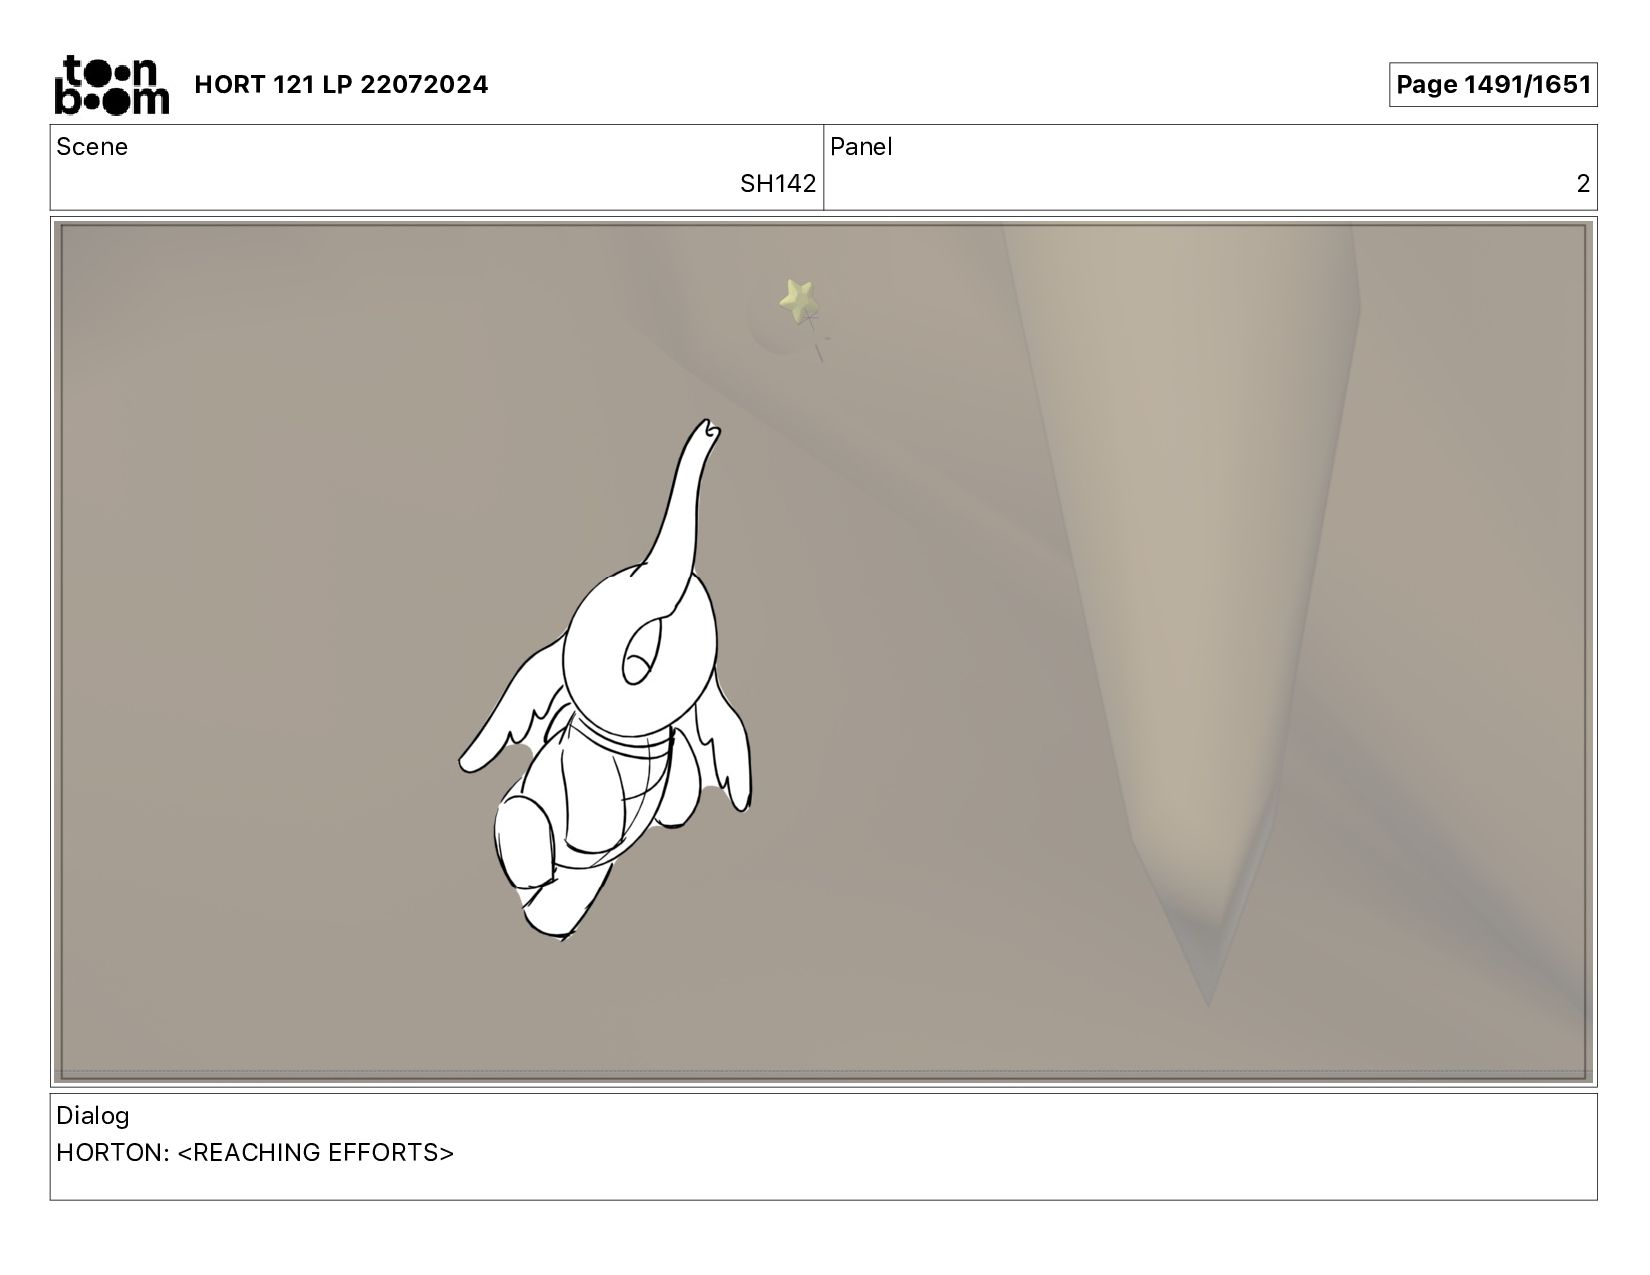Viewport: 1650px width, 1275px height.
Task: Click the "Page 1491/1651" page indicator
Action: [1493, 85]
